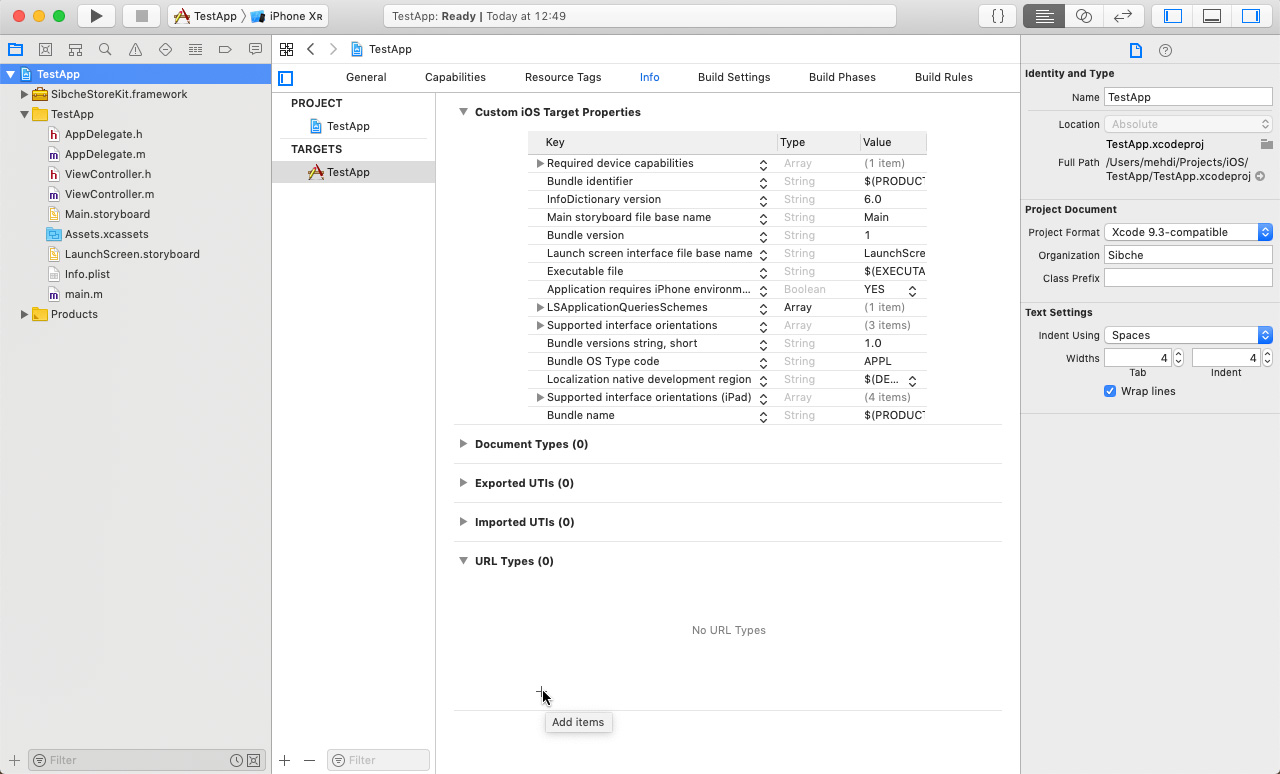Open the Capabilities tab
Screen dimensions: 1280x774
(x=455, y=77)
